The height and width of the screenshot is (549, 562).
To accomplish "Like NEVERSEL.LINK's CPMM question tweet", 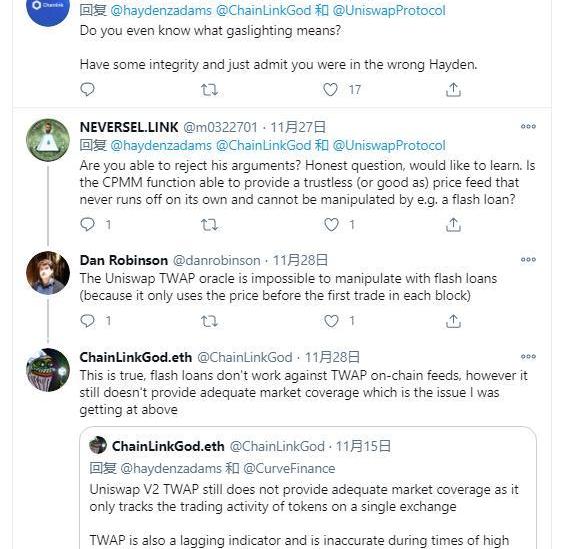I will [x=331, y=225].
